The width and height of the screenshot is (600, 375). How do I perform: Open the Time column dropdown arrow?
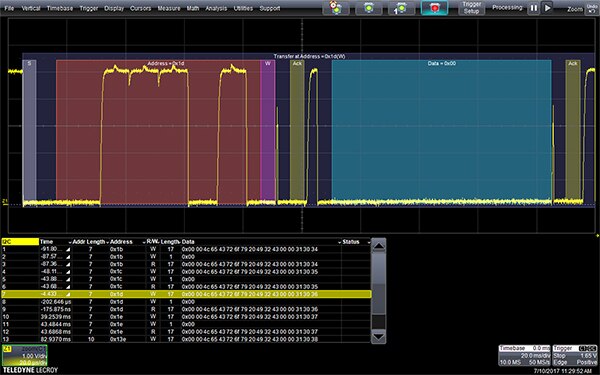click(x=70, y=242)
